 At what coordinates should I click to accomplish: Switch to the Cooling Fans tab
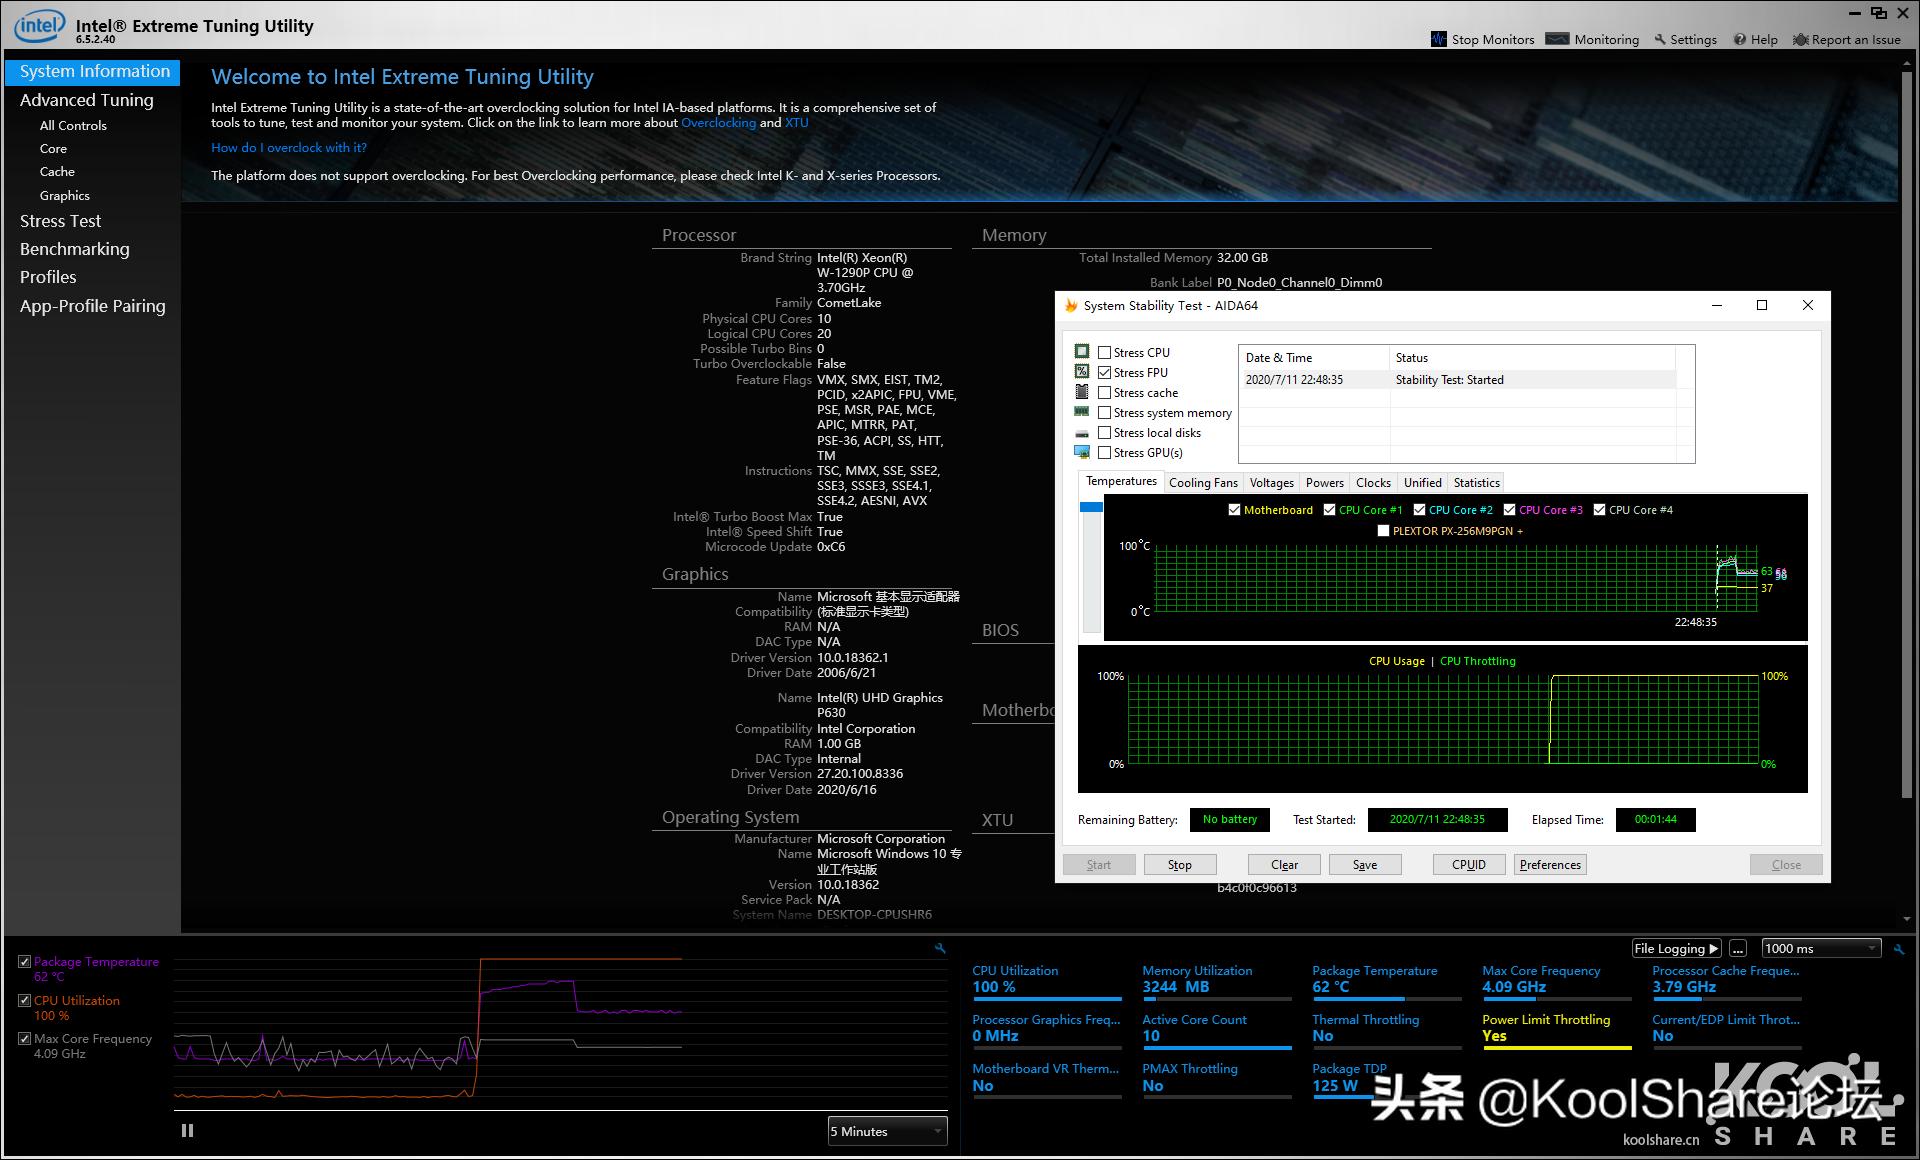pyautogui.click(x=1203, y=483)
